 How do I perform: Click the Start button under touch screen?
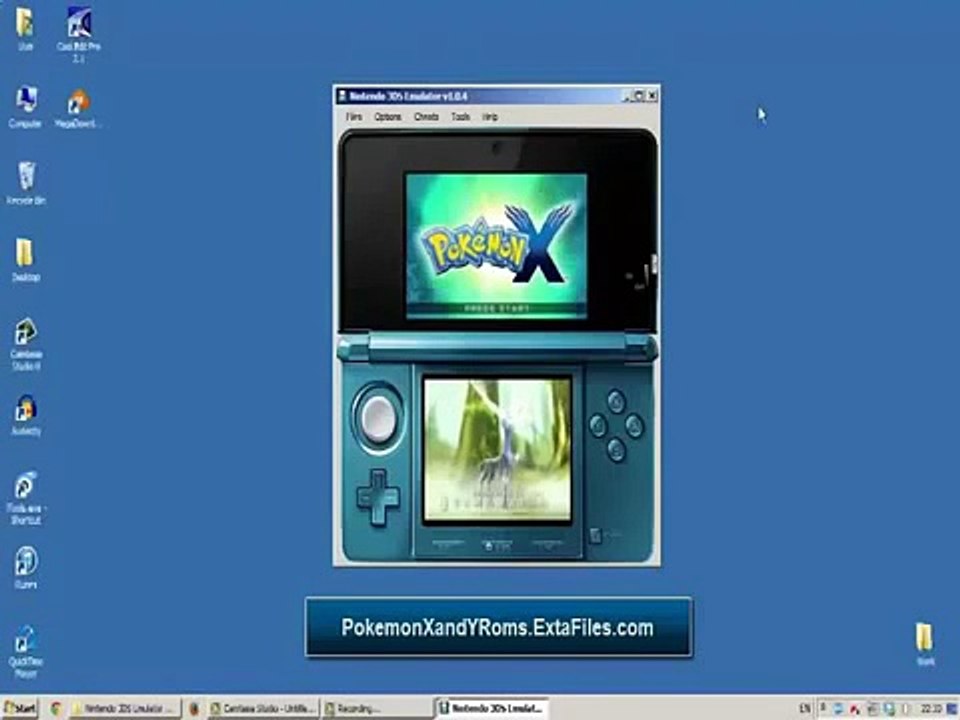[x=546, y=544]
